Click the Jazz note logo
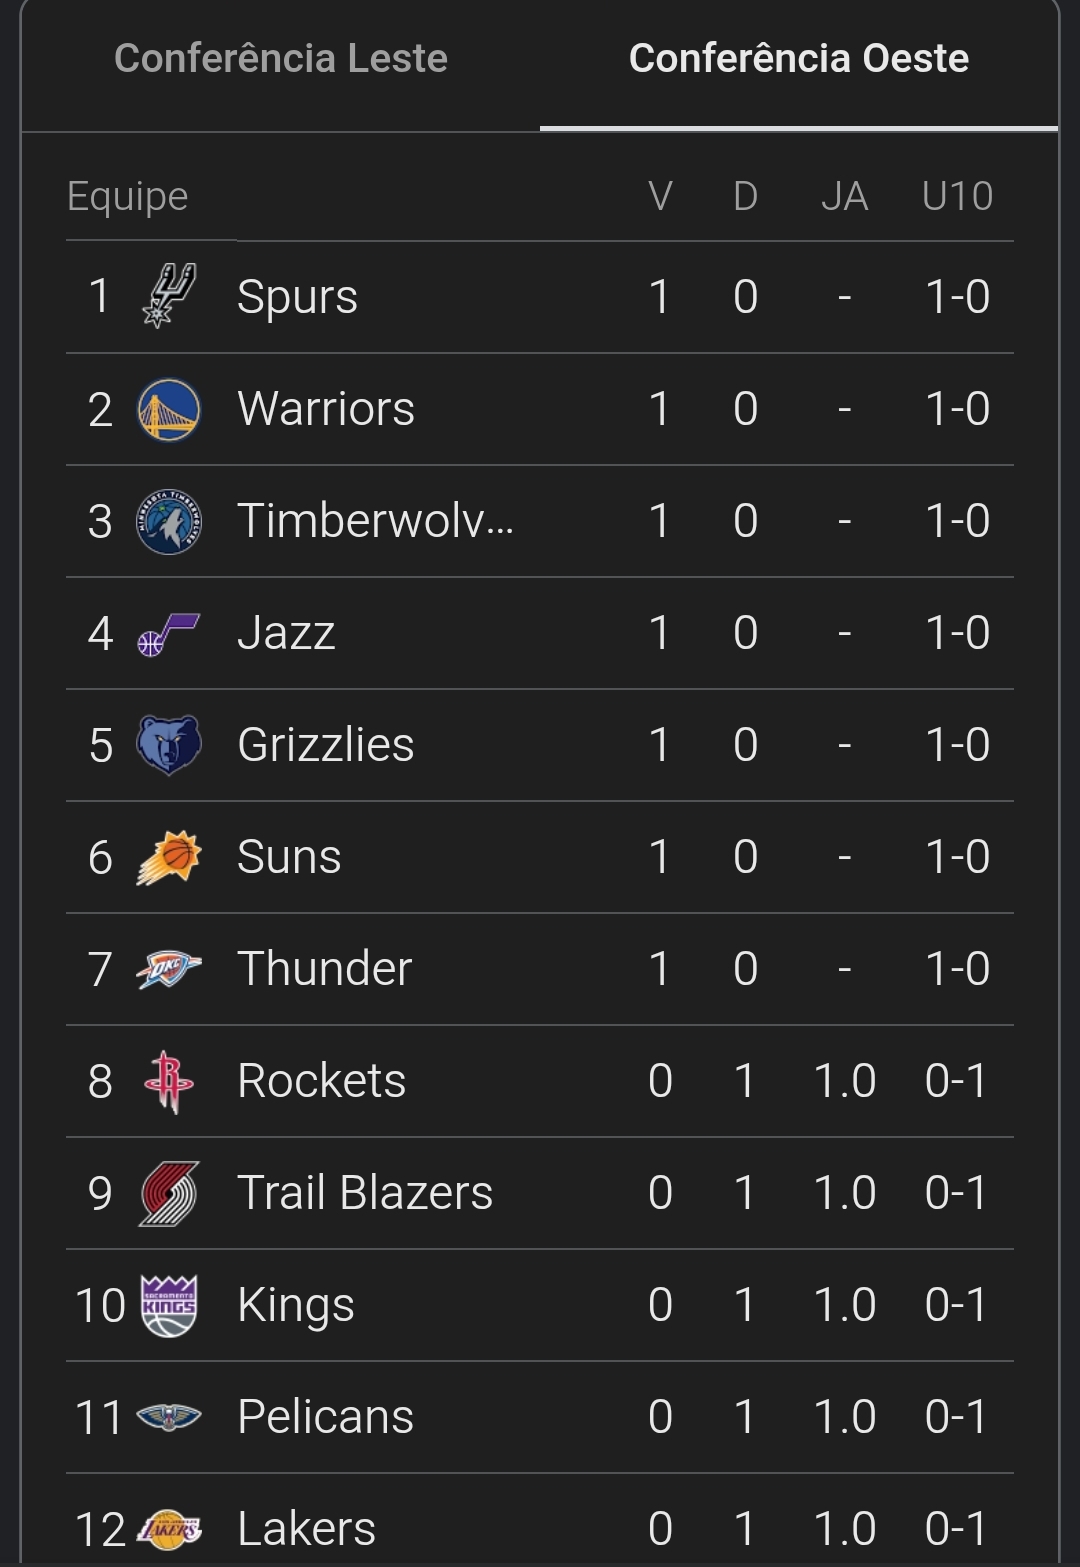The width and height of the screenshot is (1080, 1567). click(x=169, y=633)
